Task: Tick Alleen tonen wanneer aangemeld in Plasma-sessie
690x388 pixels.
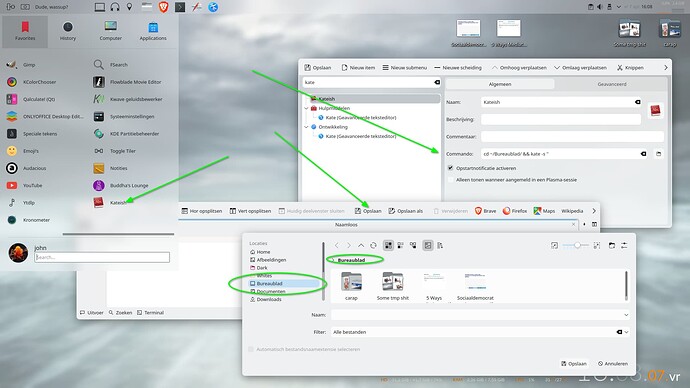Action: tap(450, 180)
